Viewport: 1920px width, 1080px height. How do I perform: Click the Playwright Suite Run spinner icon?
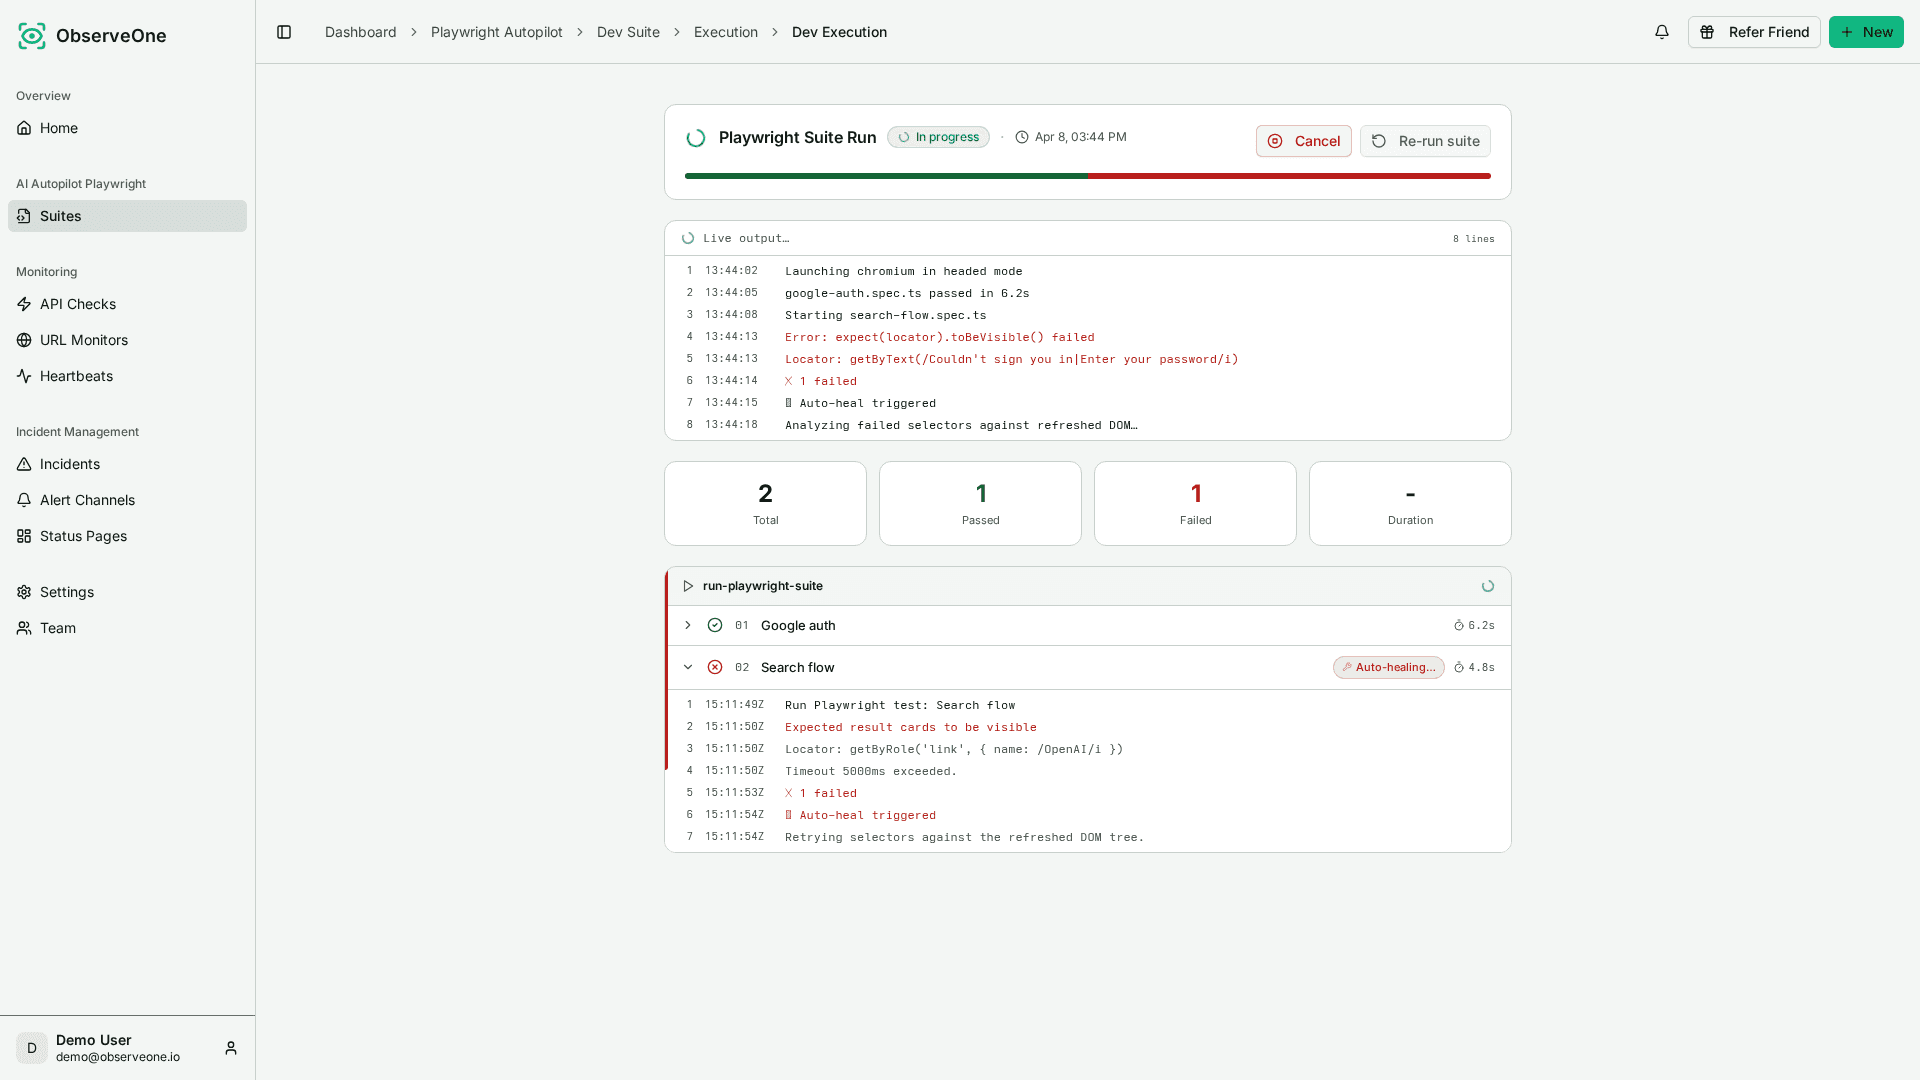(696, 138)
